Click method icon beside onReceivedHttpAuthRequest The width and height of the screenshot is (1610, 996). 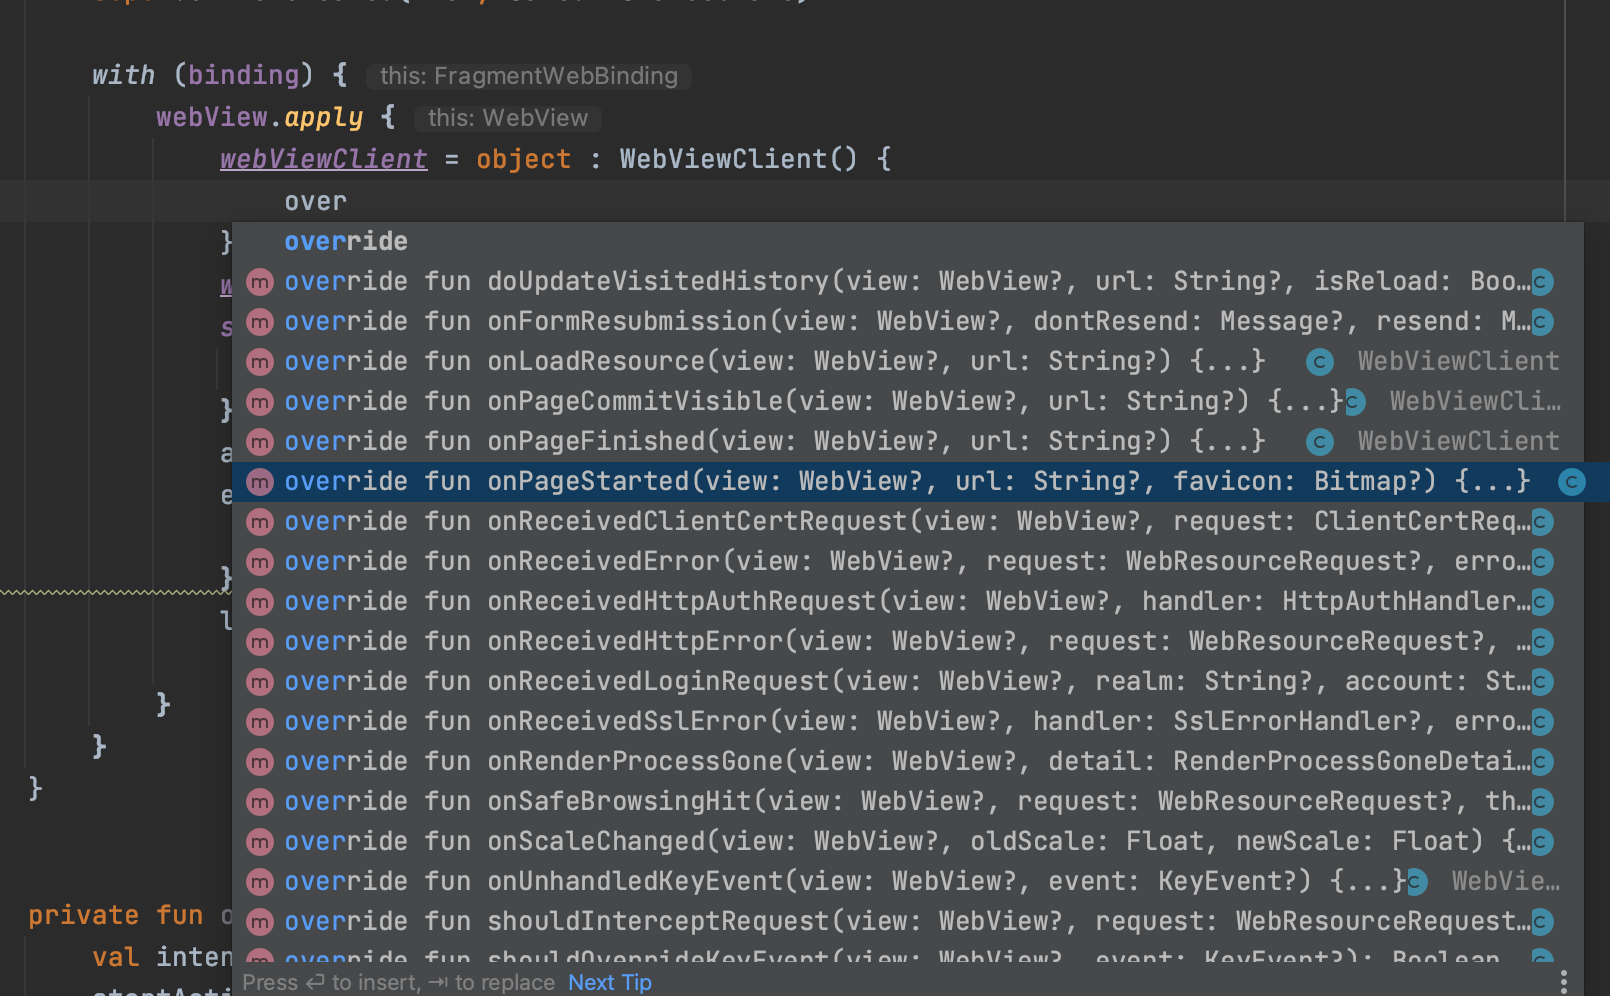[260, 602]
